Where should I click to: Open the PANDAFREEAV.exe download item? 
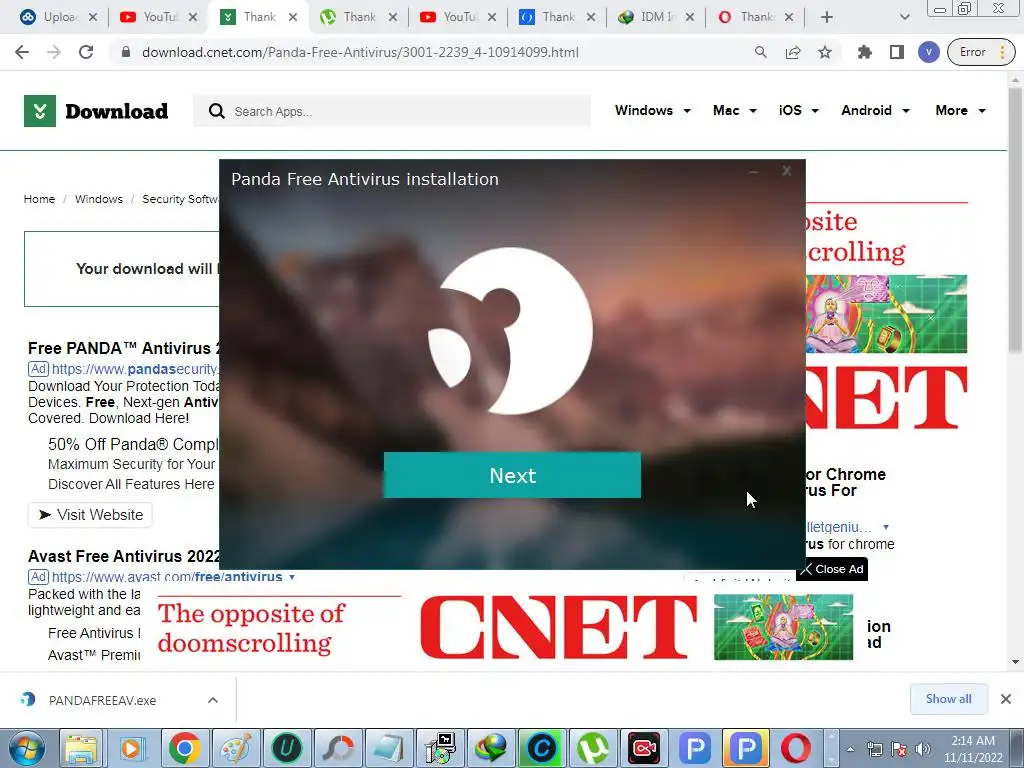103,700
